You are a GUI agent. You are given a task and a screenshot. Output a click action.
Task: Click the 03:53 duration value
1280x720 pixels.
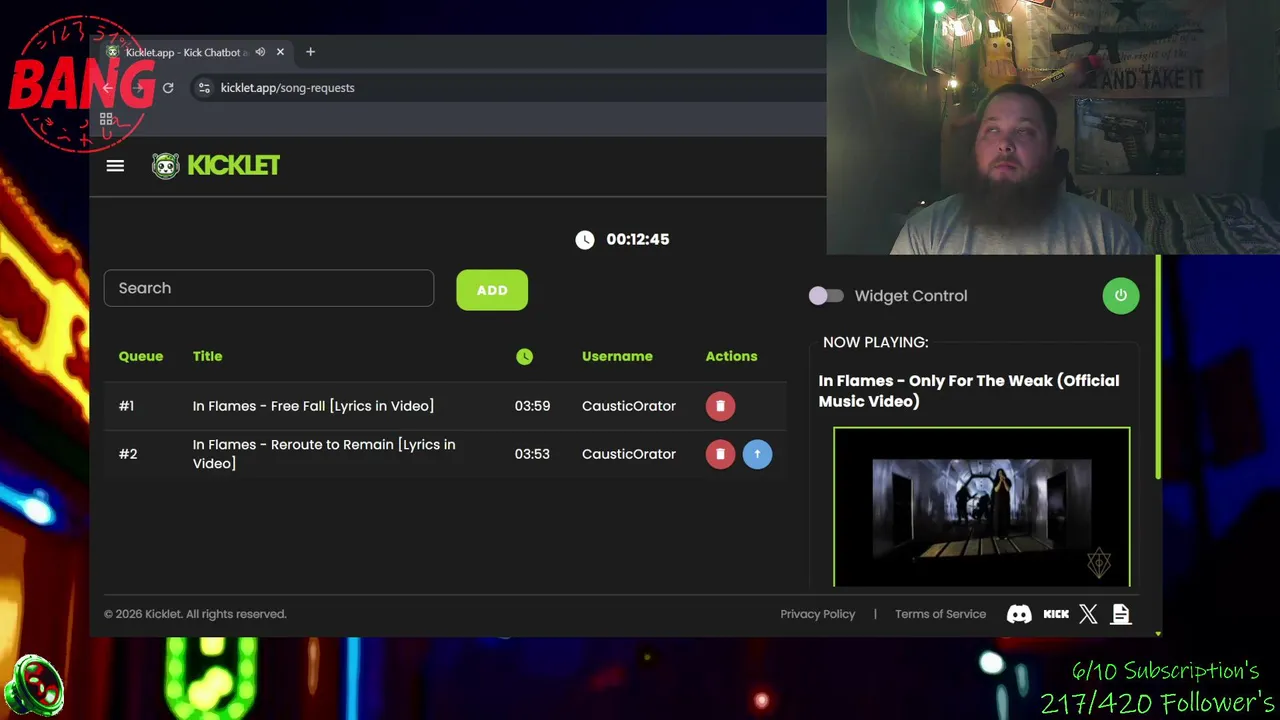[x=532, y=454]
